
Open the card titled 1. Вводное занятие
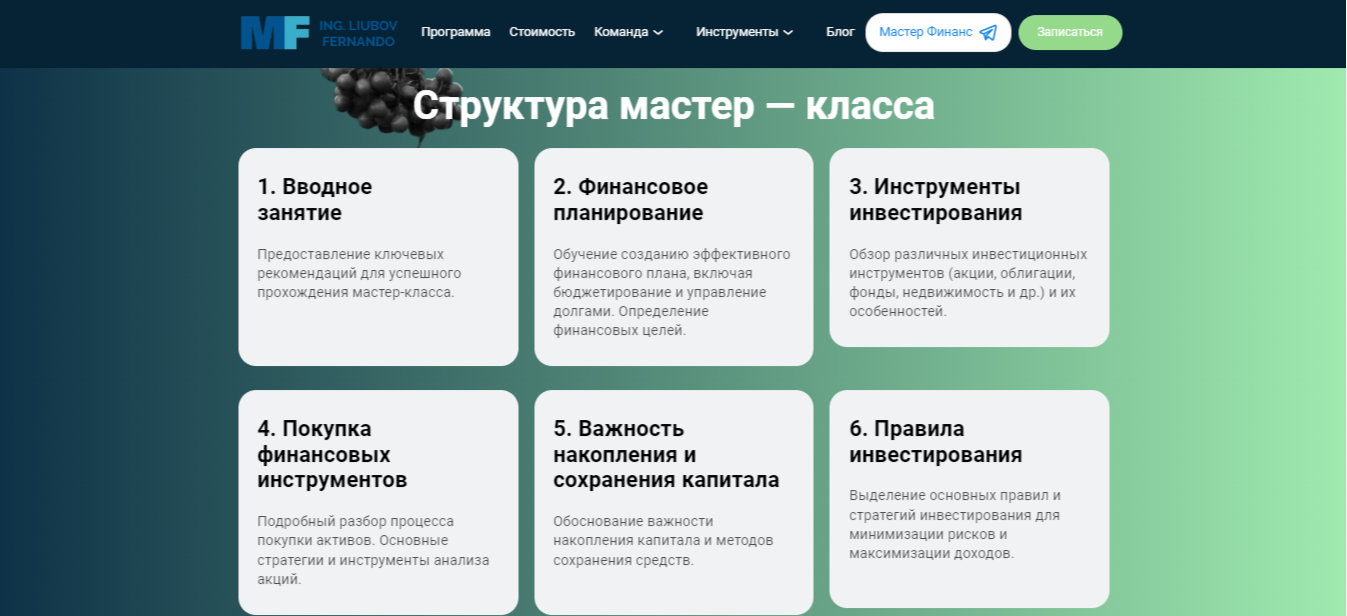click(x=378, y=255)
